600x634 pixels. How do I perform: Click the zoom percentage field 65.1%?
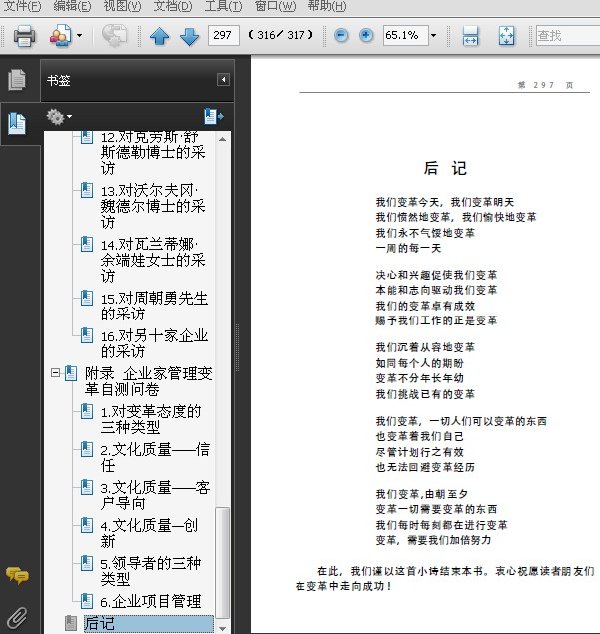coord(405,36)
